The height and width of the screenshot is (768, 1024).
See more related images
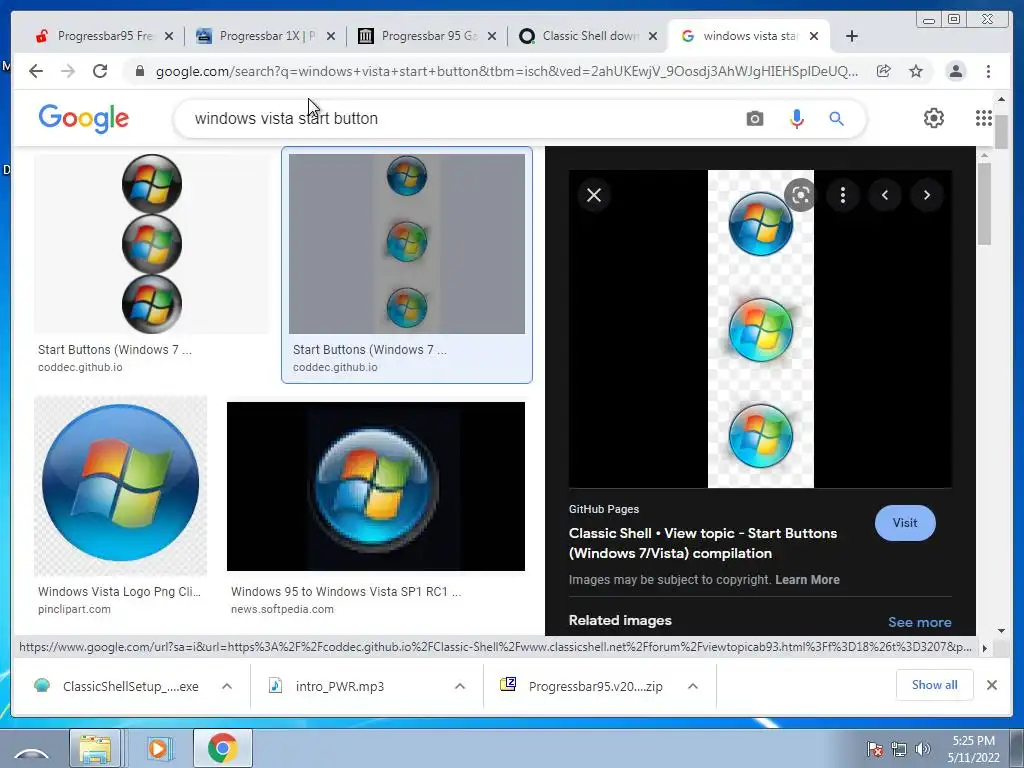coord(920,622)
